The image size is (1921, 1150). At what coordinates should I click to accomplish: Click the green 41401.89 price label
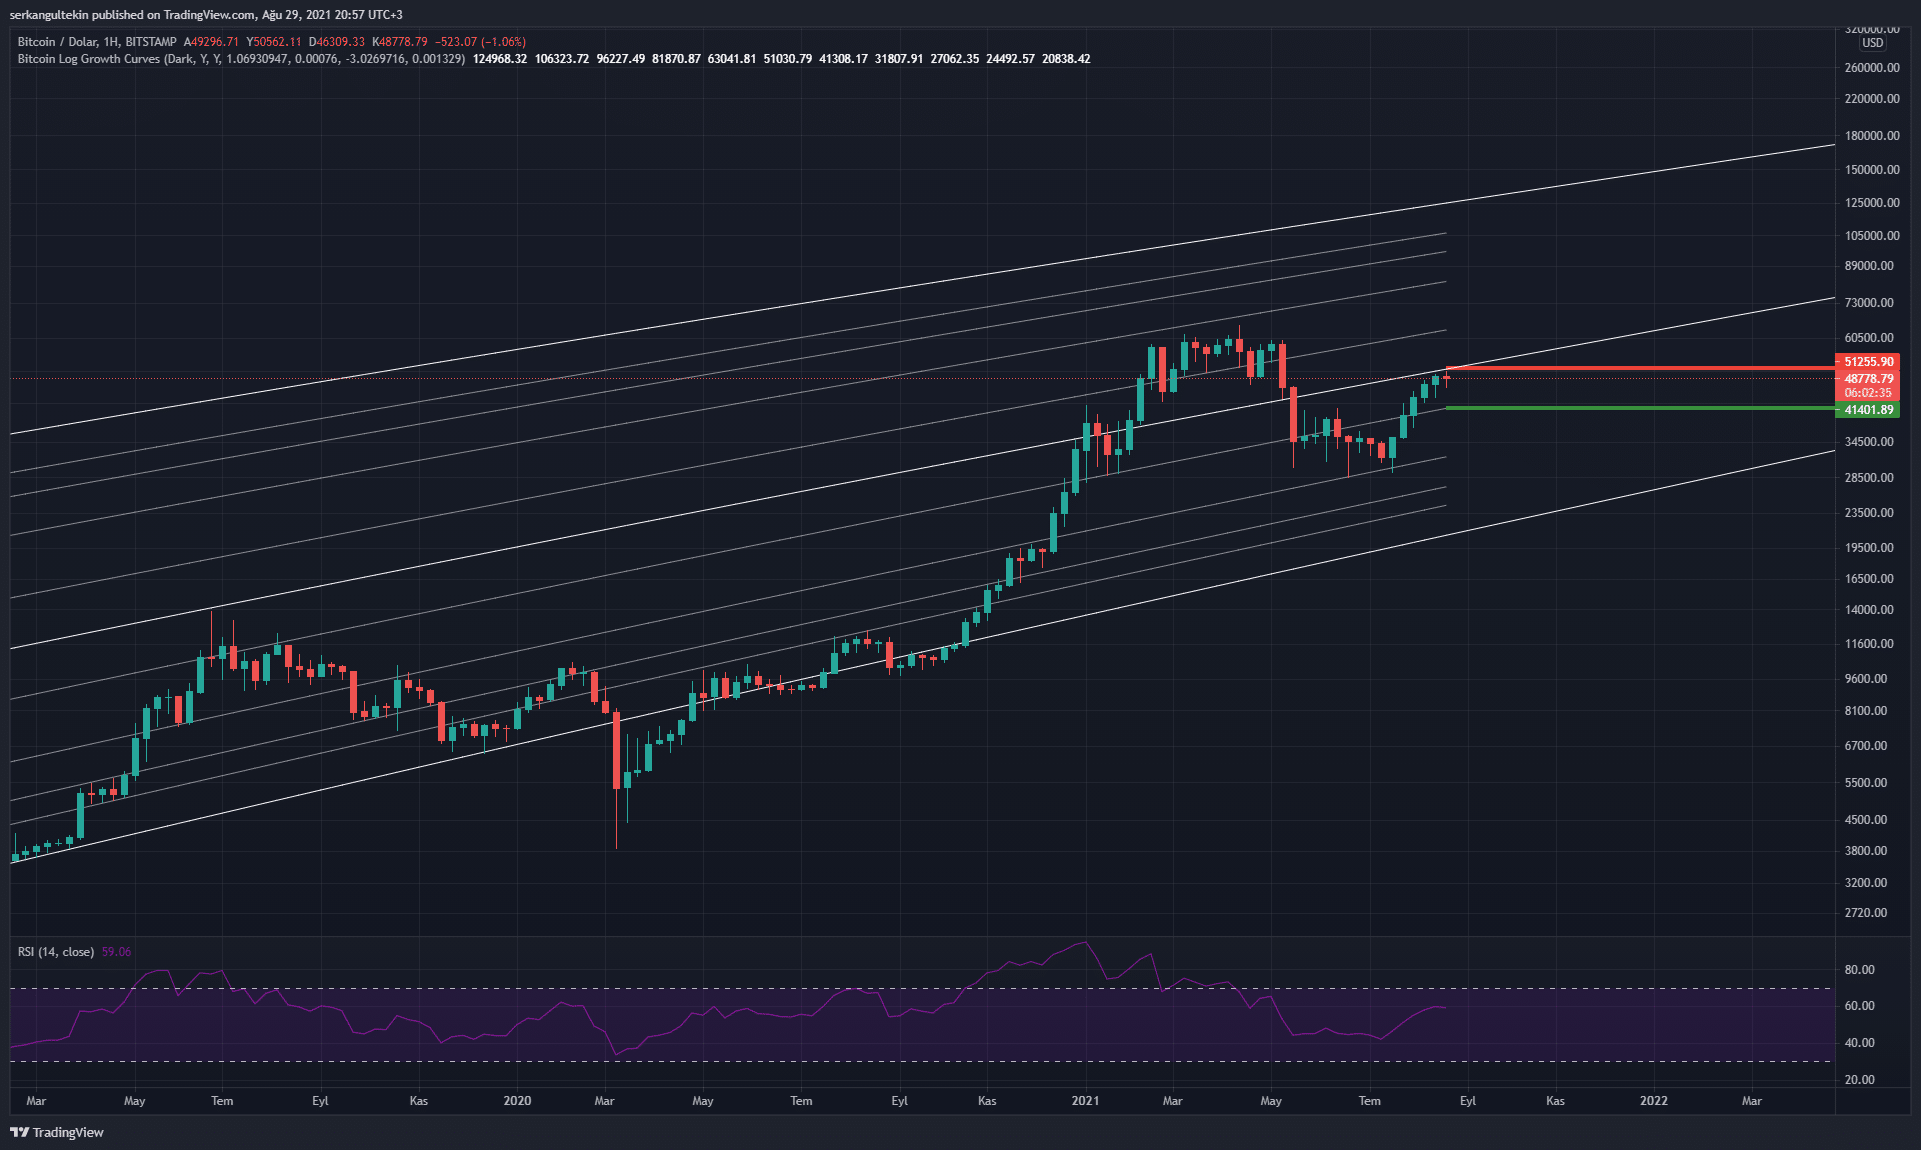tap(1868, 410)
